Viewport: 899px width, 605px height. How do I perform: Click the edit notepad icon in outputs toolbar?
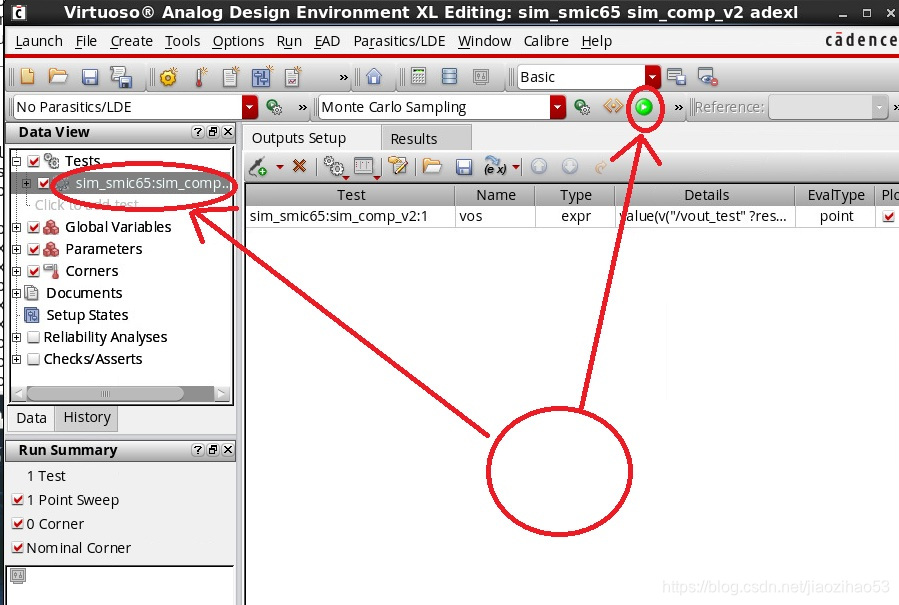397,166
